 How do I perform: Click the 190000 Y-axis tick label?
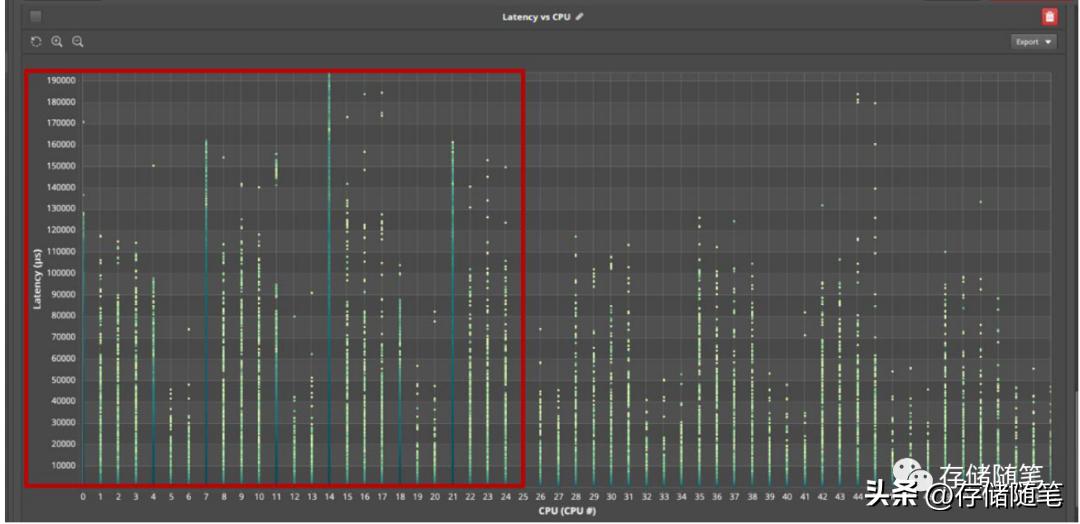tap(62, 80)
